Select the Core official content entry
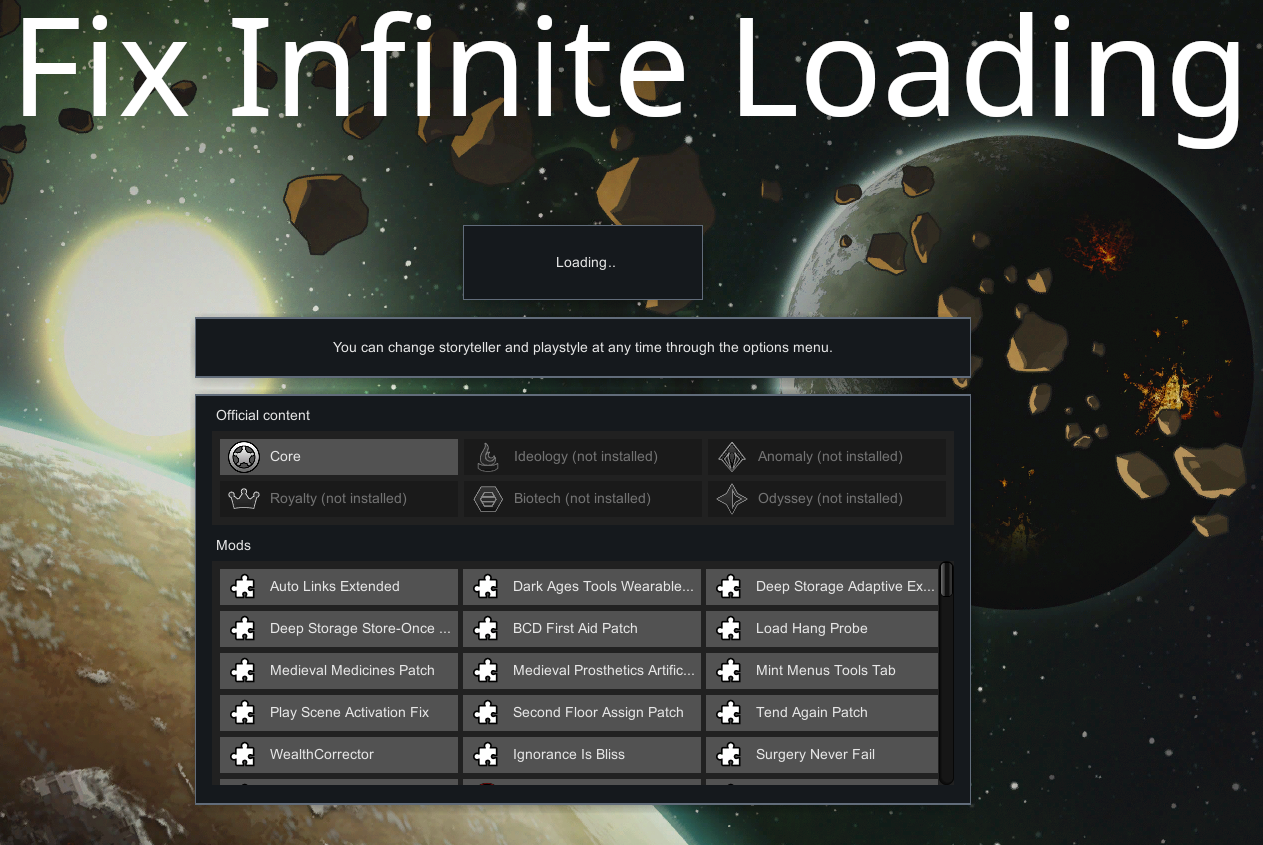This screenshot has height=845, width=1263. (x=339, y=457)
